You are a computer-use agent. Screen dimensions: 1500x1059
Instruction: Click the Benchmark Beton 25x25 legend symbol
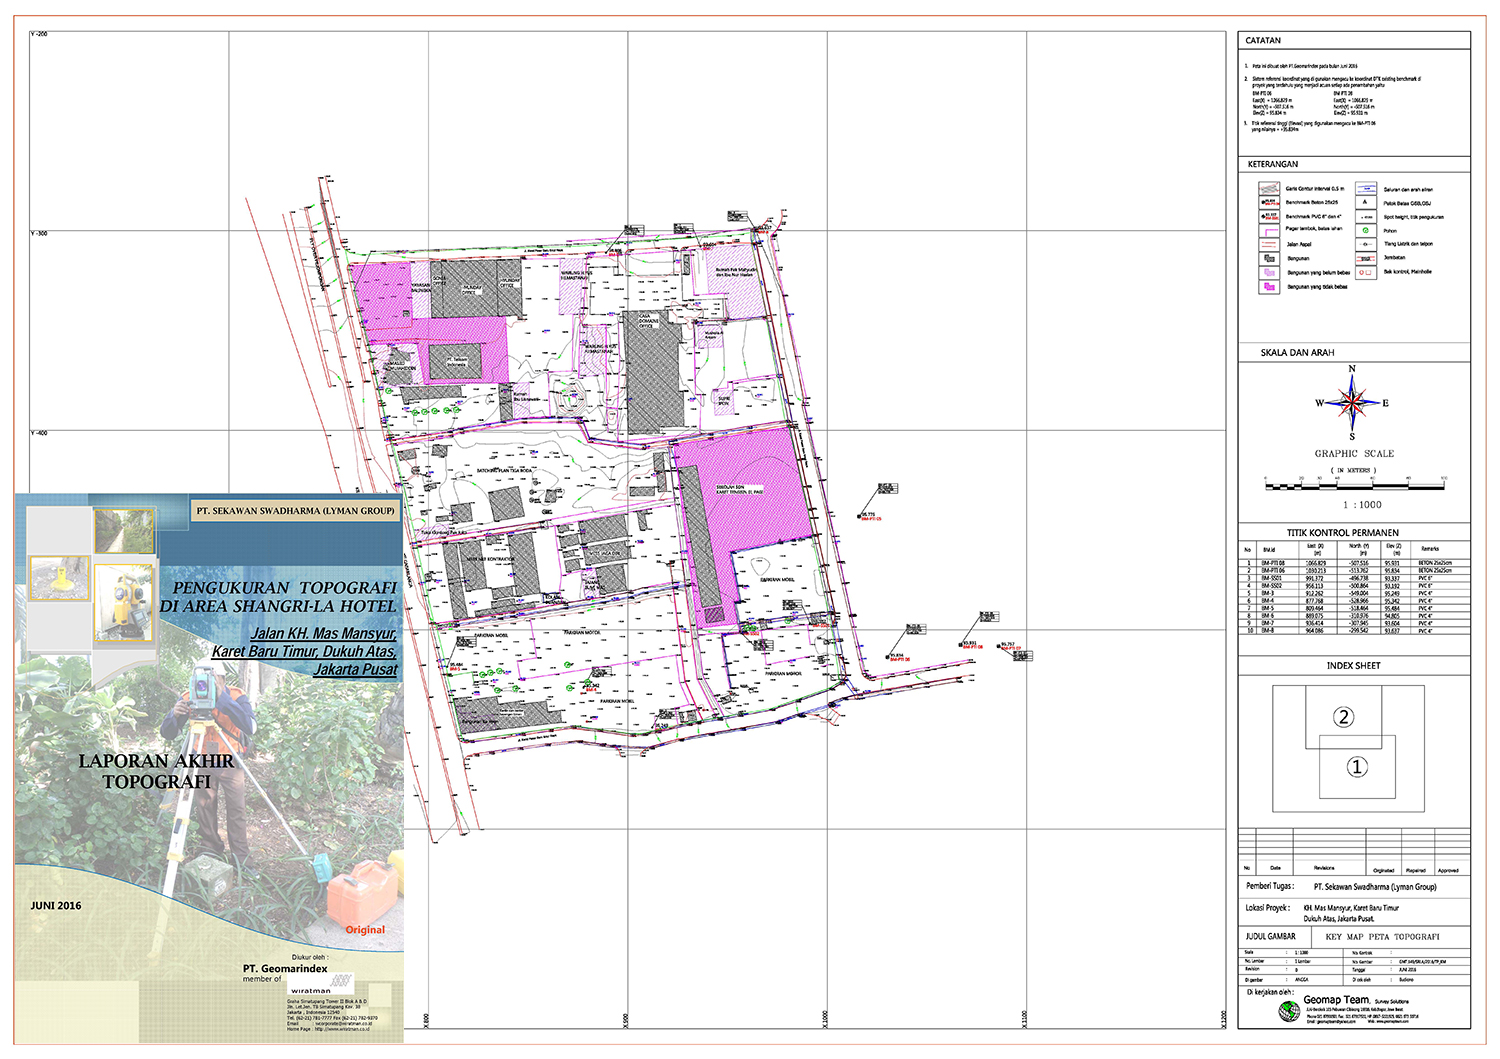tap(1269, 203)
